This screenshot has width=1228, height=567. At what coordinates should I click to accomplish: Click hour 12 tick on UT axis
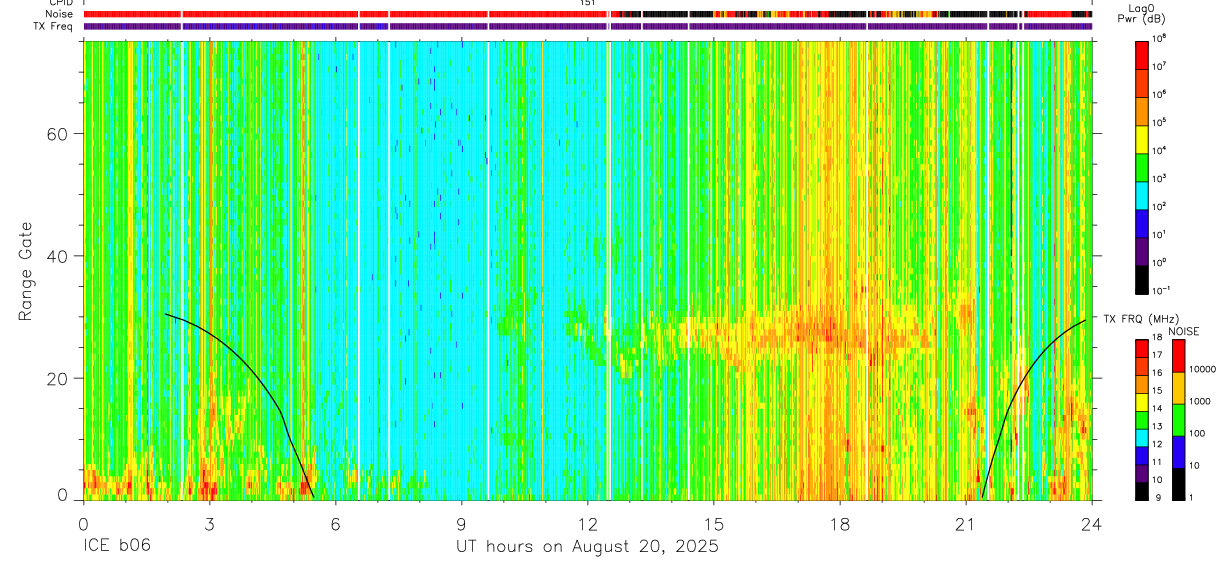[x=588, y=523]
